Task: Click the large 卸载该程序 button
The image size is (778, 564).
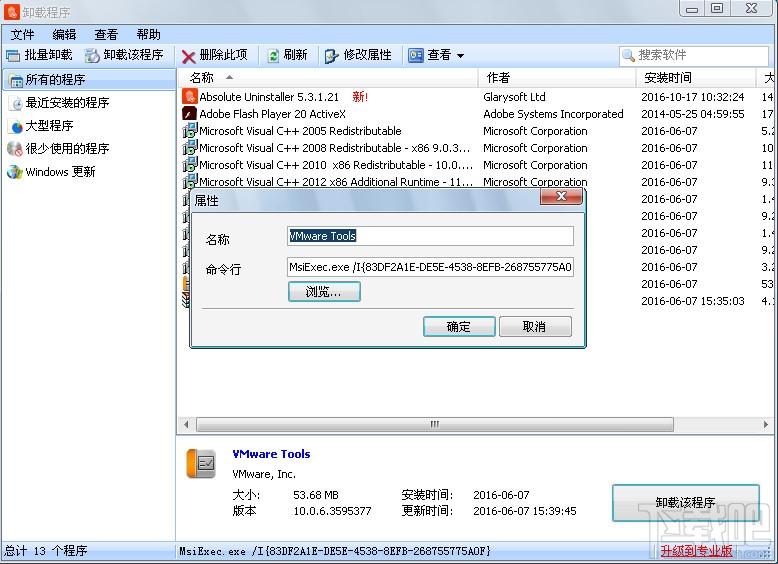Action: (686, 502)
